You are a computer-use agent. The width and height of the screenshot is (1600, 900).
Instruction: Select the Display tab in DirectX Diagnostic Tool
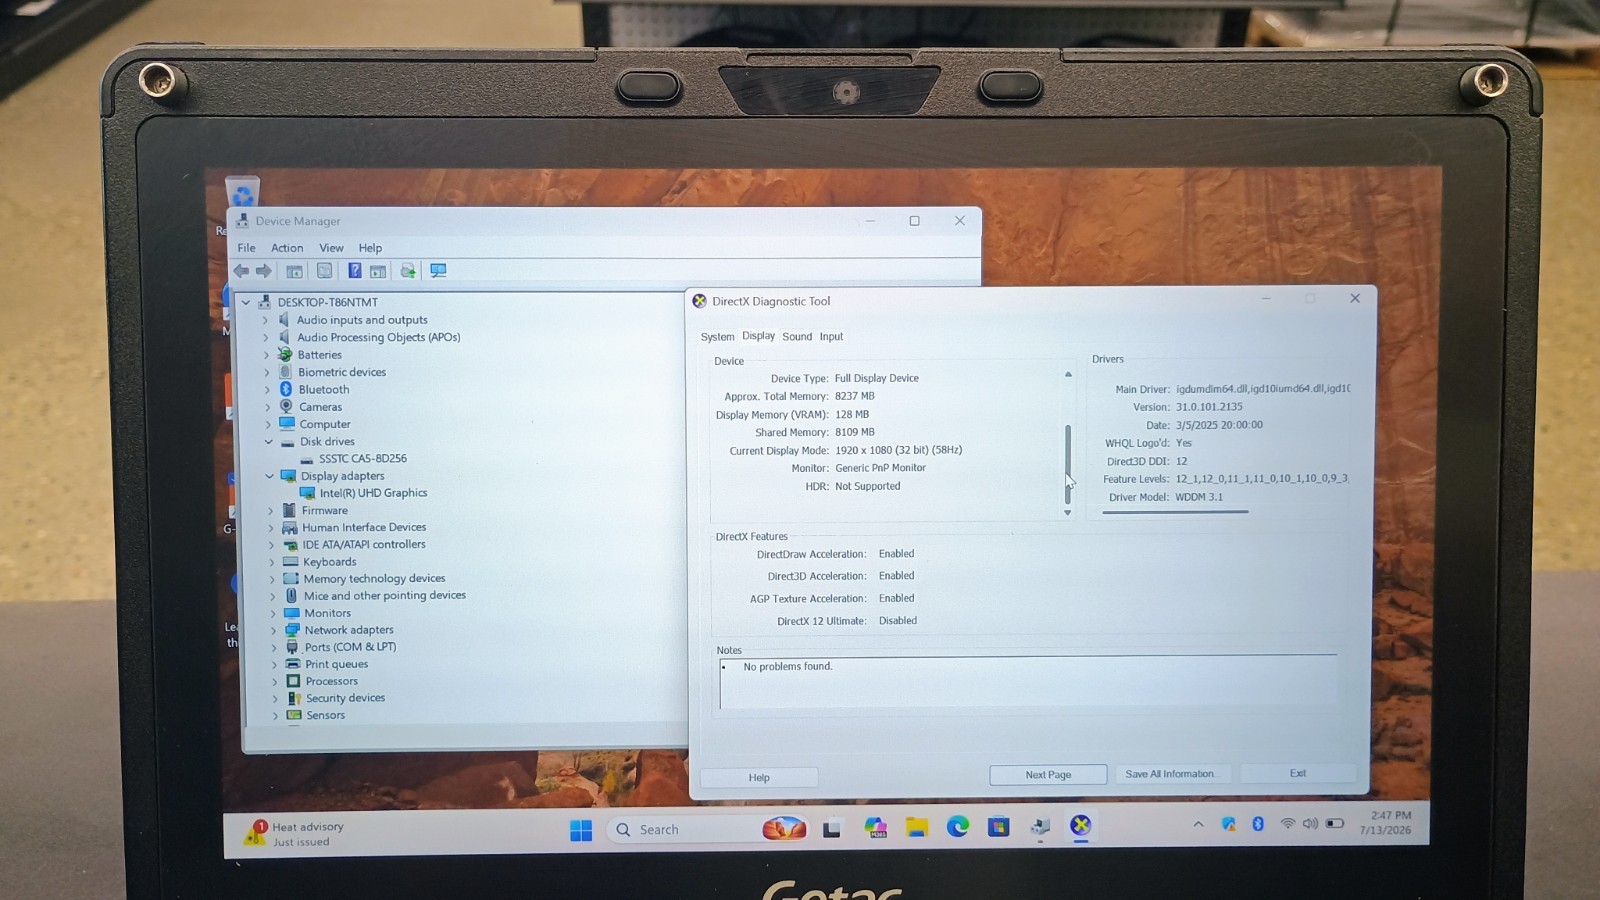point(758,336)
